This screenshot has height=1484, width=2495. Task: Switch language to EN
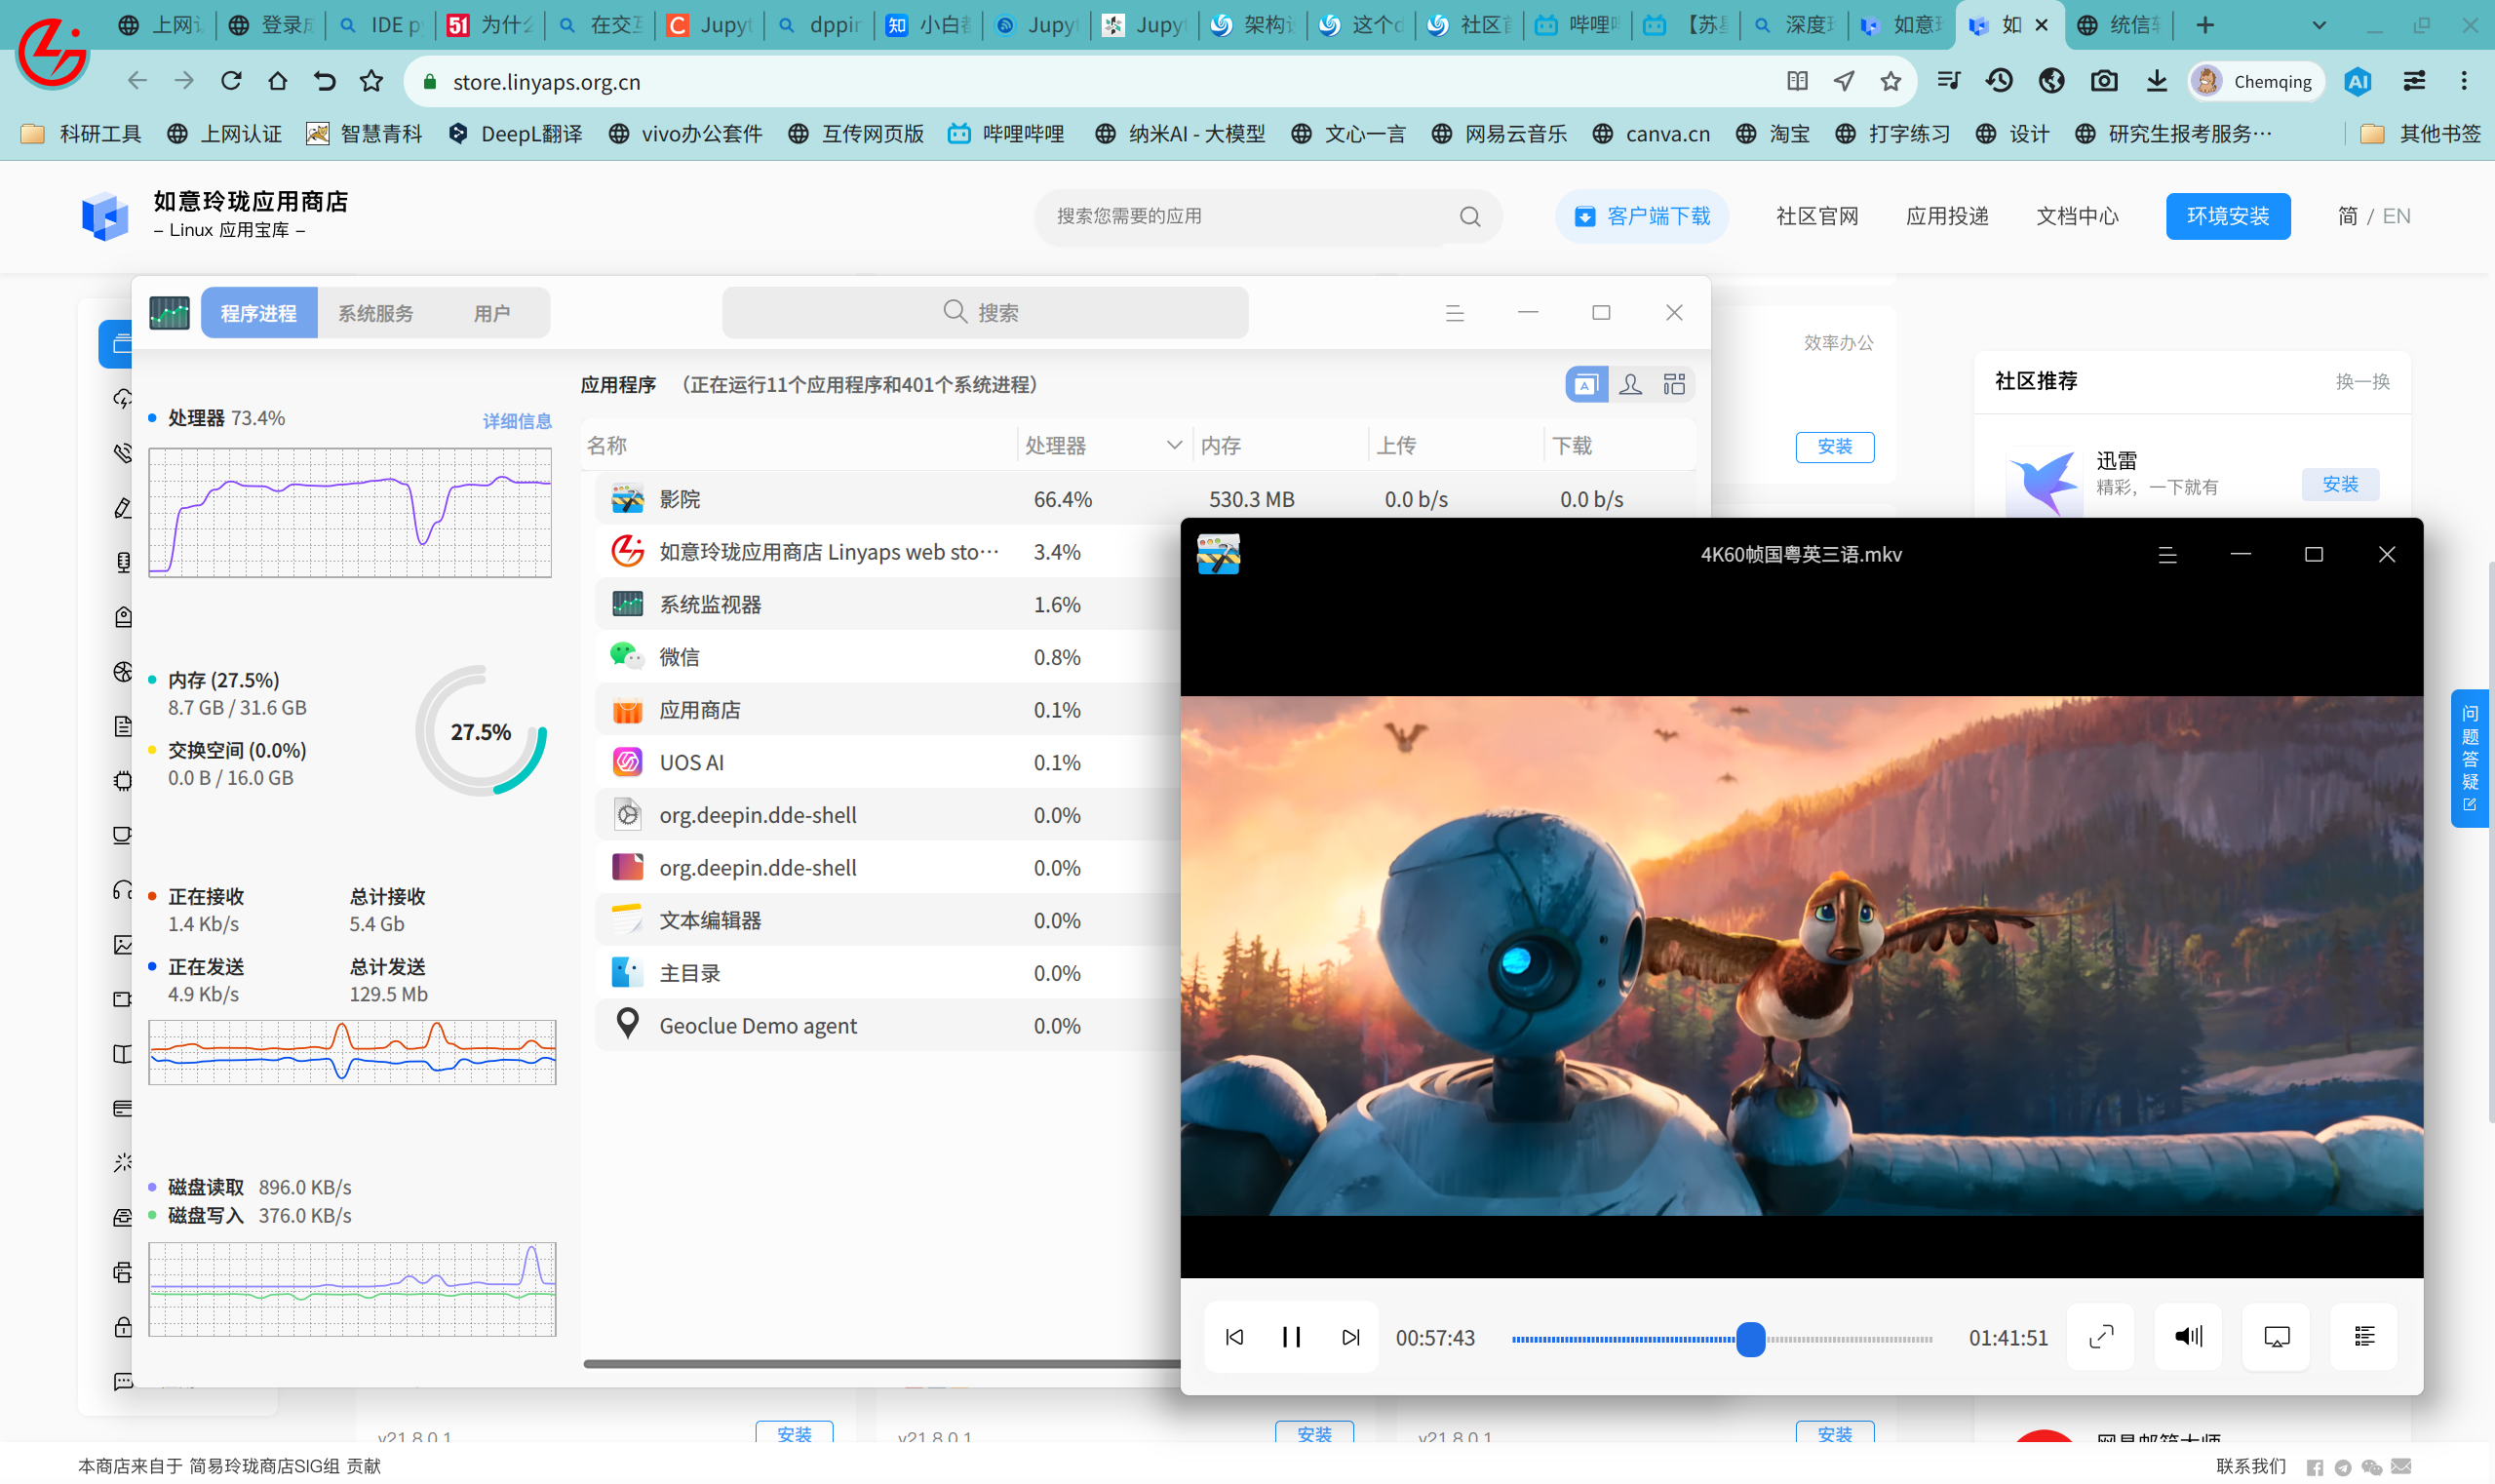(2396, 216)
